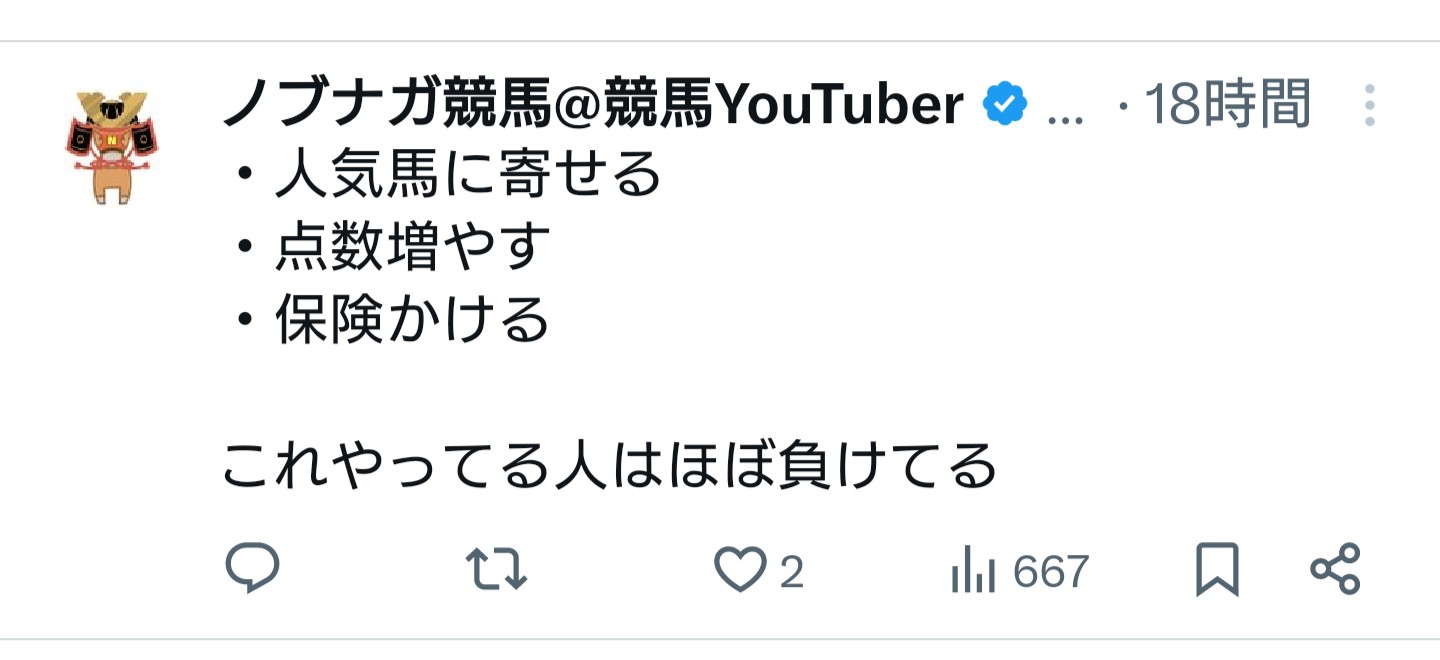The width and height of the screenshot is (1440, 660).
Task: Bookmark this tweet
Action: coord(1217,570)
